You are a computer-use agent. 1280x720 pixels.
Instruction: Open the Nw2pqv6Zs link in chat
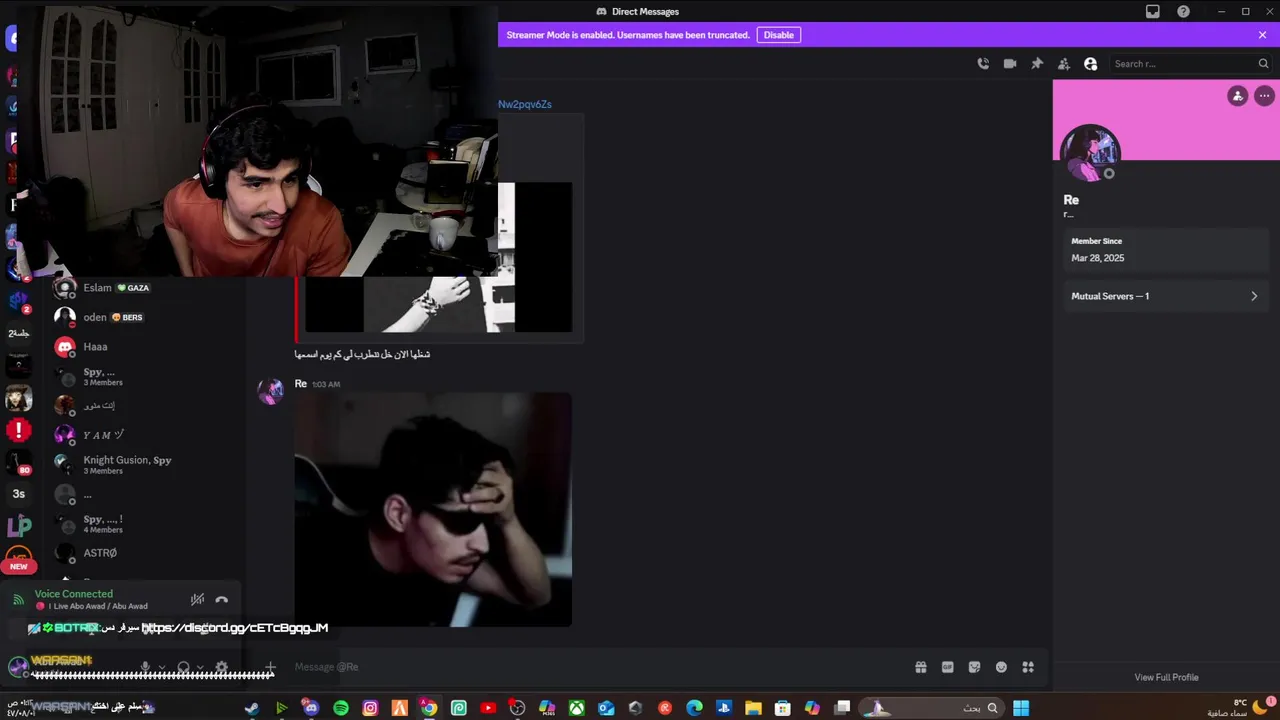click(x=525, y=104)
